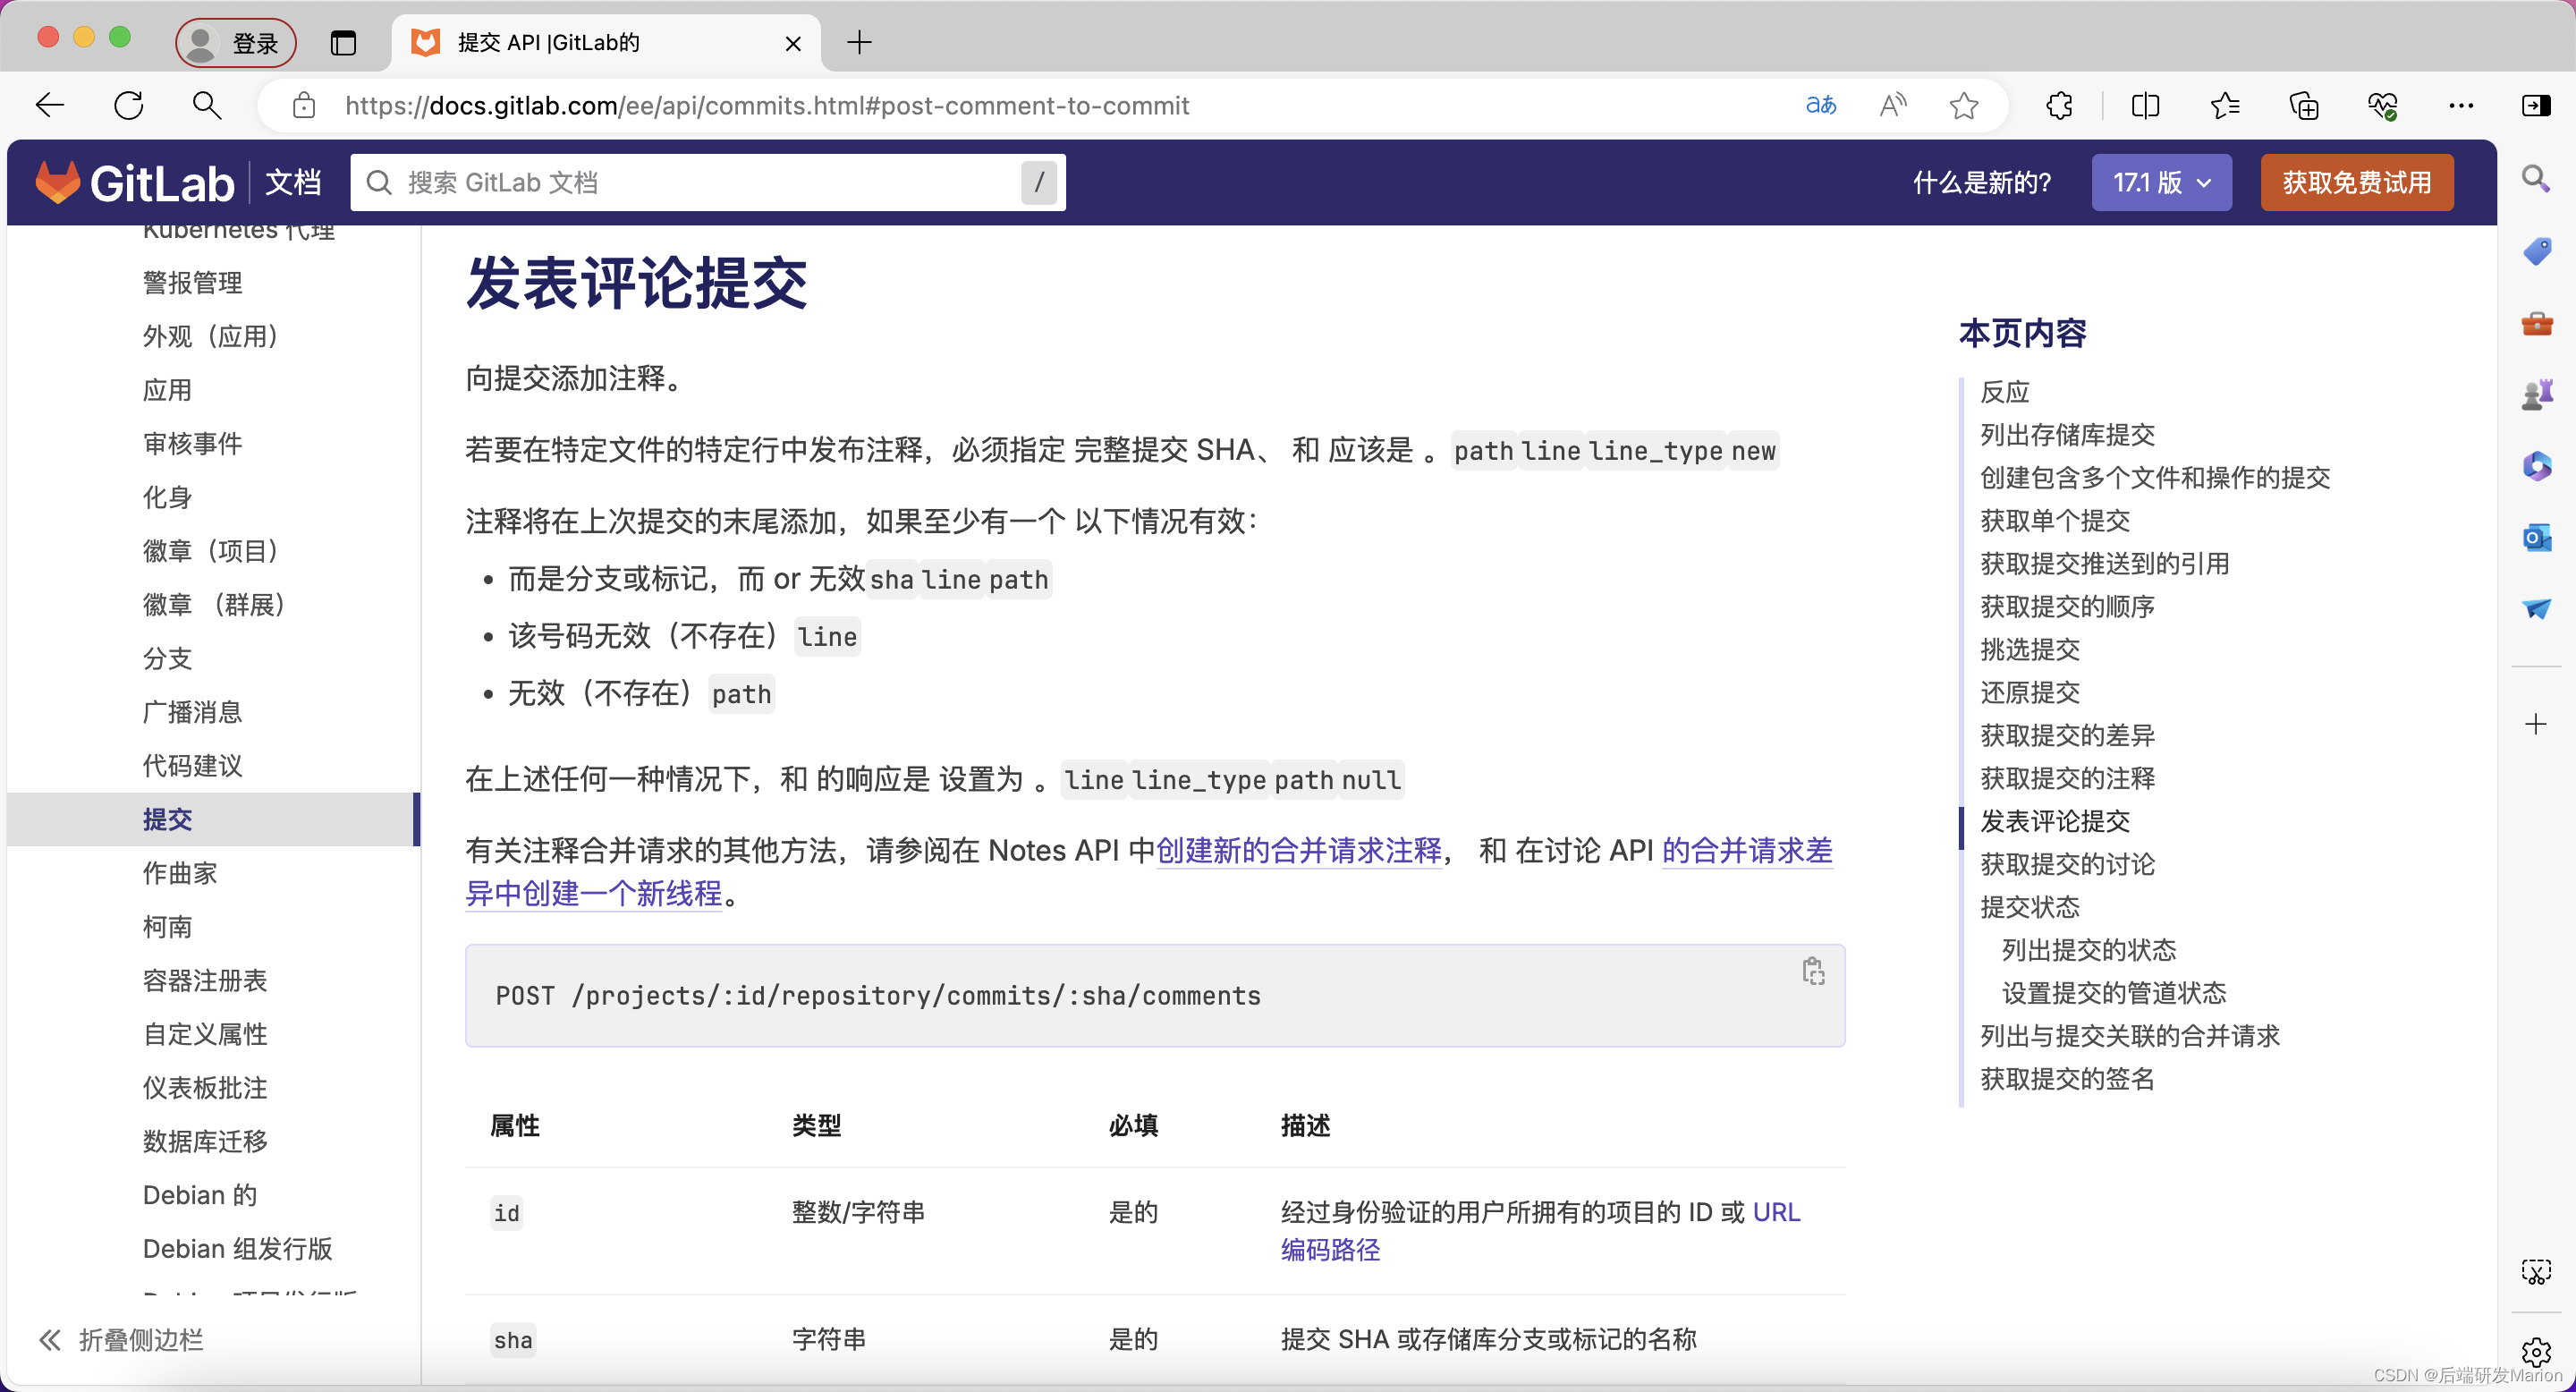
Task: Click the copy code block icon
Action: (x=1813, y=971)
